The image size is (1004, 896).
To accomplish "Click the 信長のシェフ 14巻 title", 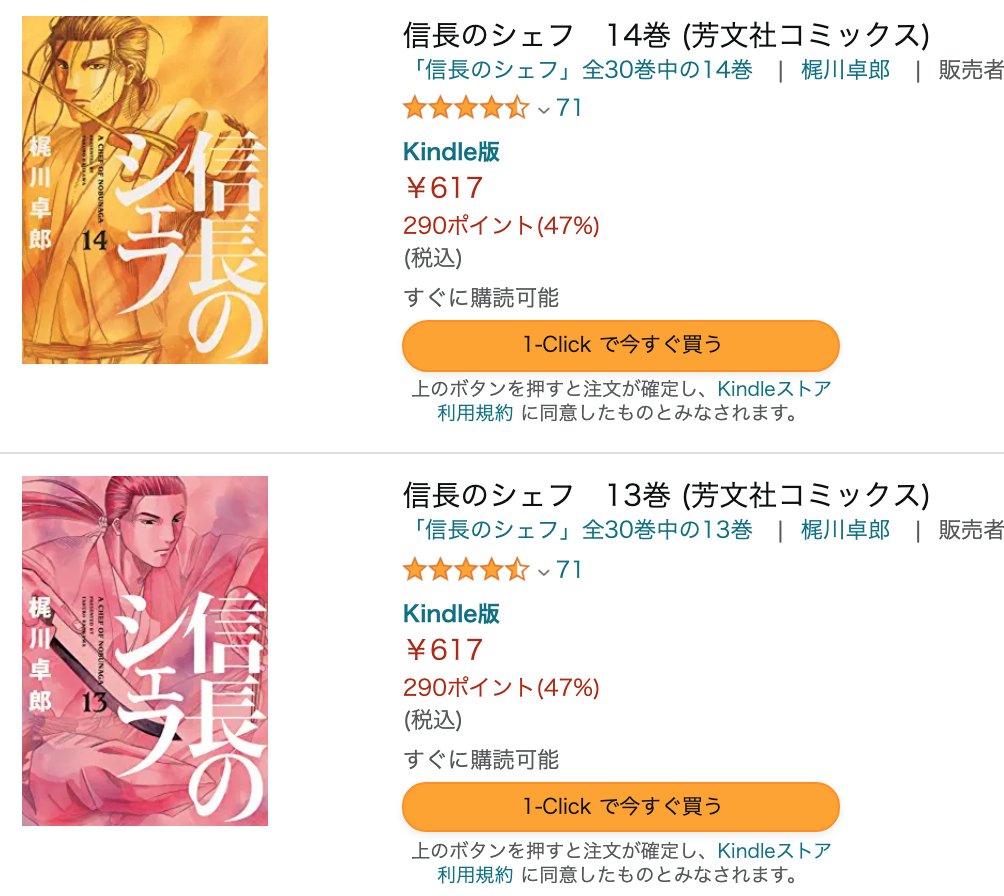I will tap(666, 35).
